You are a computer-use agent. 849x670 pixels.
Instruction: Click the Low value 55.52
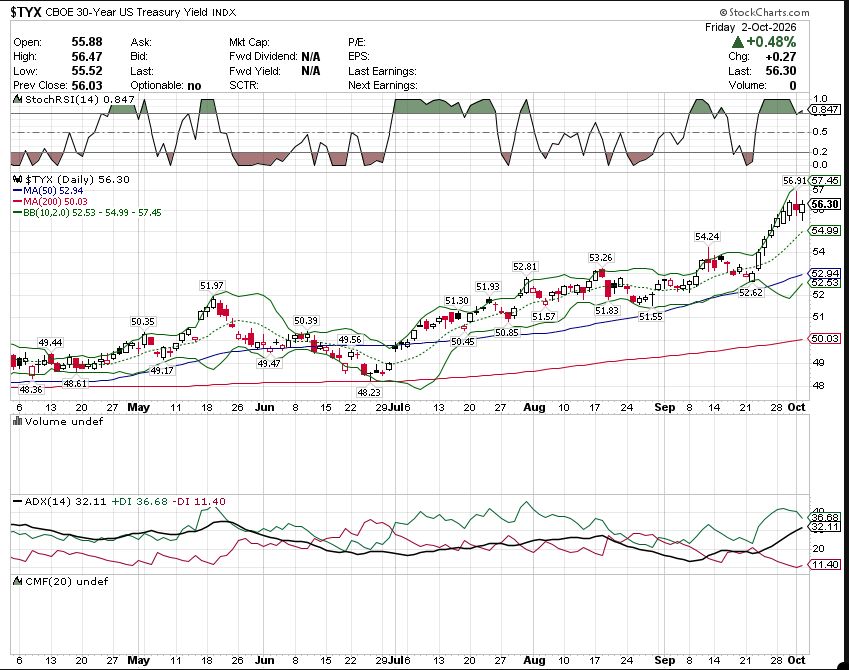[x=87, y=70]
